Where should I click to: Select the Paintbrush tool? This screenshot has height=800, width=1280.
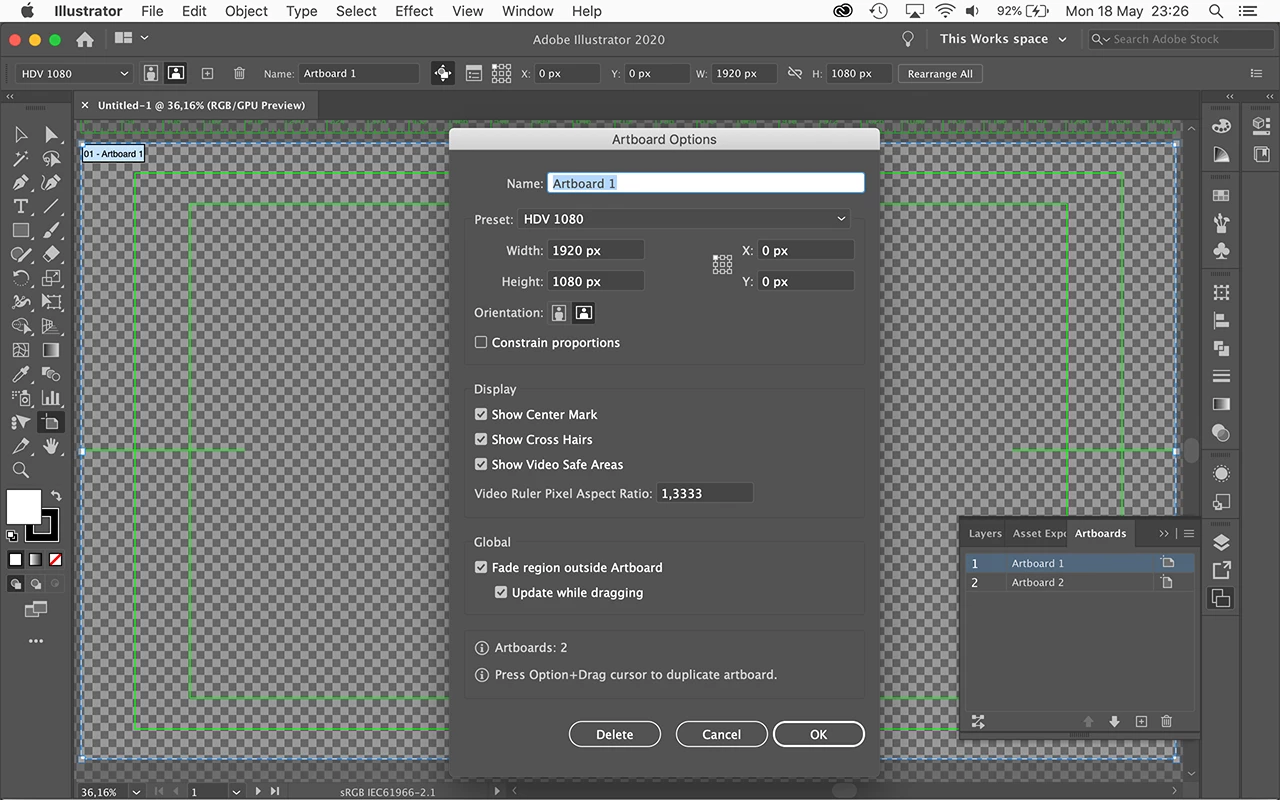click(x=51, y=230)
